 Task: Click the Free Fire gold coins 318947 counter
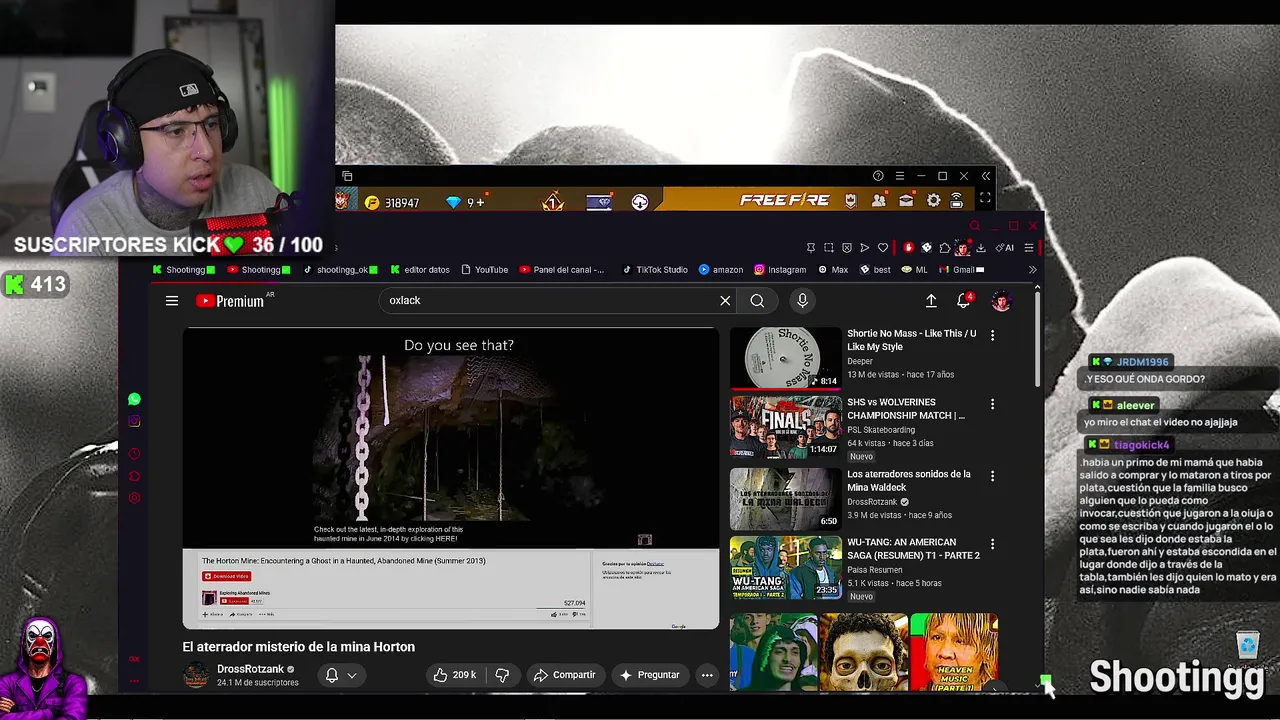(391, 202)
